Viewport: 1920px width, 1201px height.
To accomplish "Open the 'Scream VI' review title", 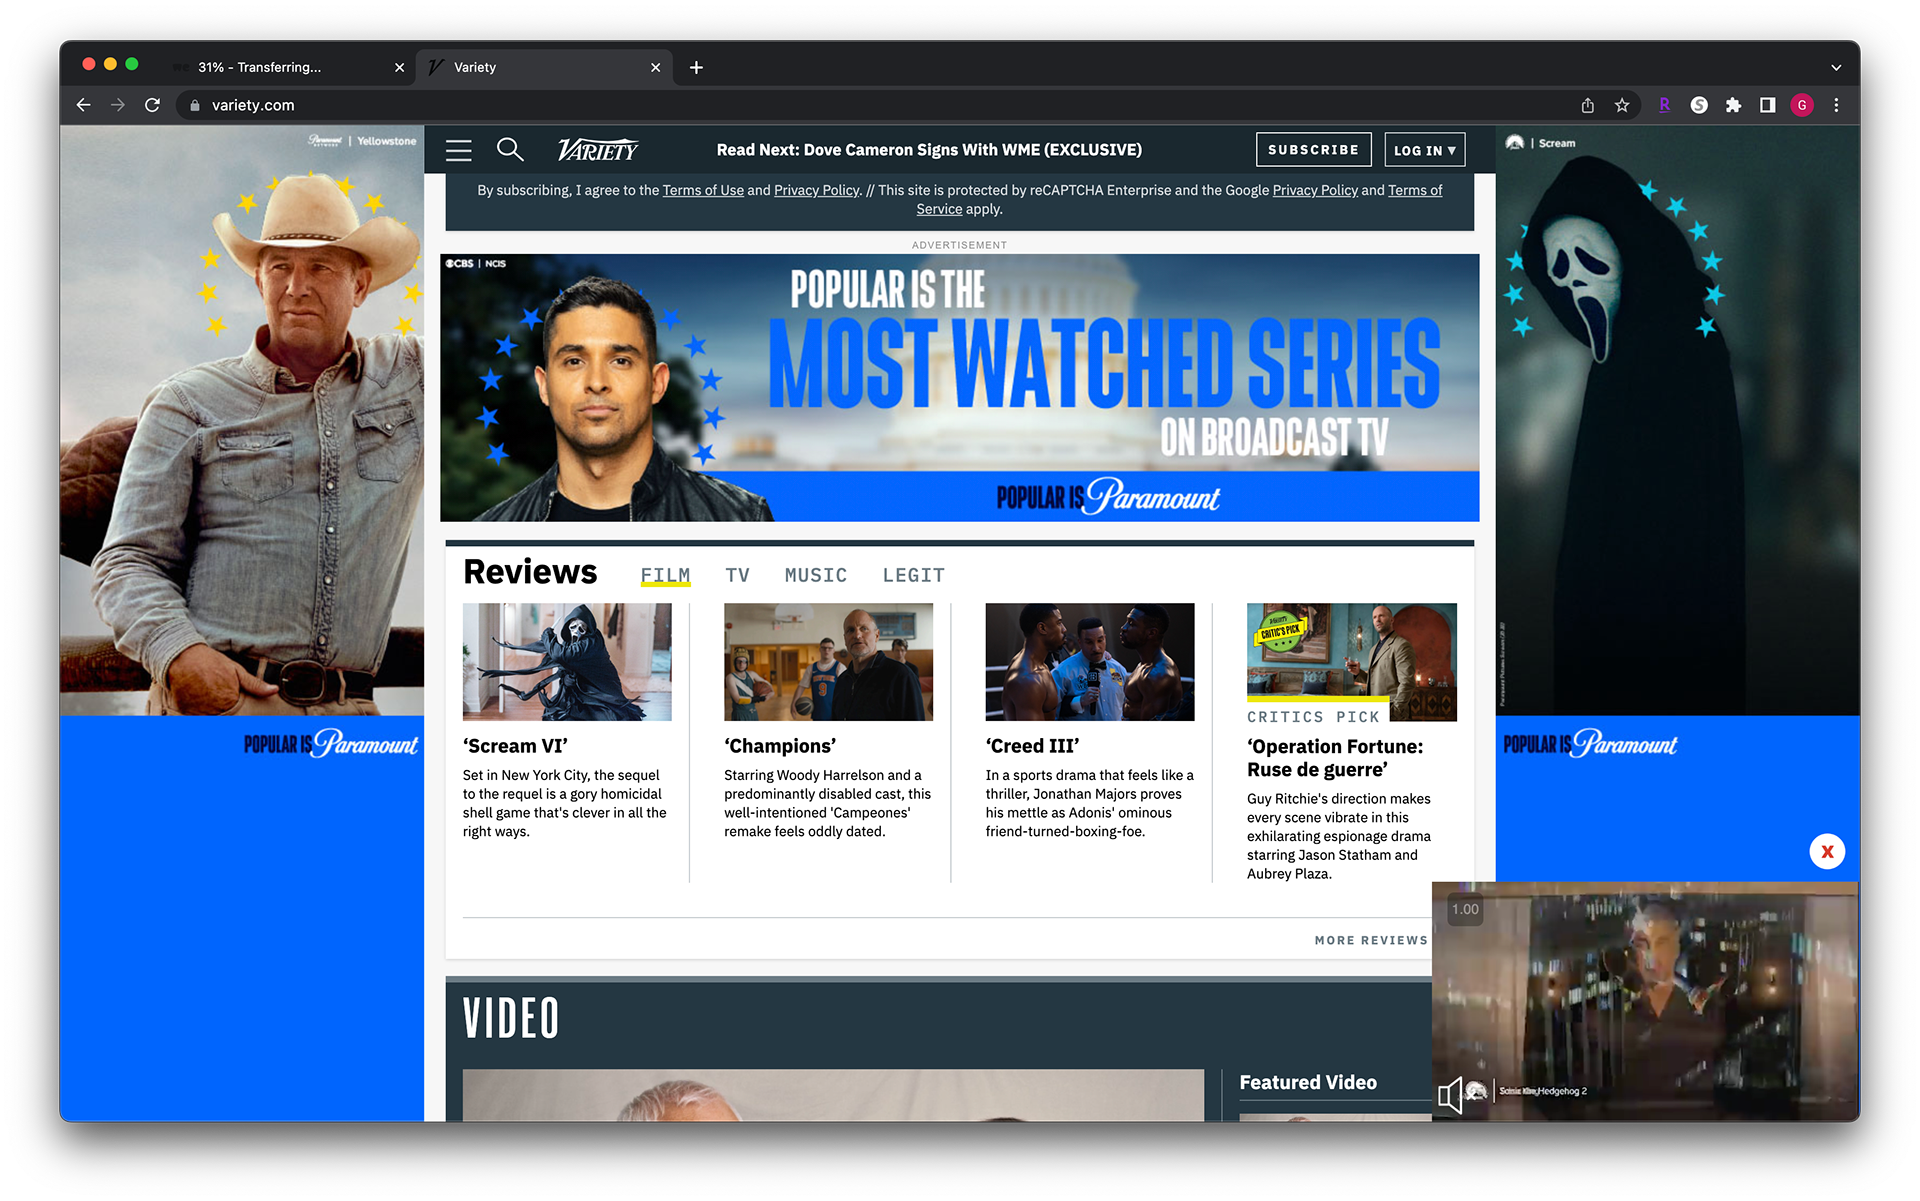I will [515, 746].
